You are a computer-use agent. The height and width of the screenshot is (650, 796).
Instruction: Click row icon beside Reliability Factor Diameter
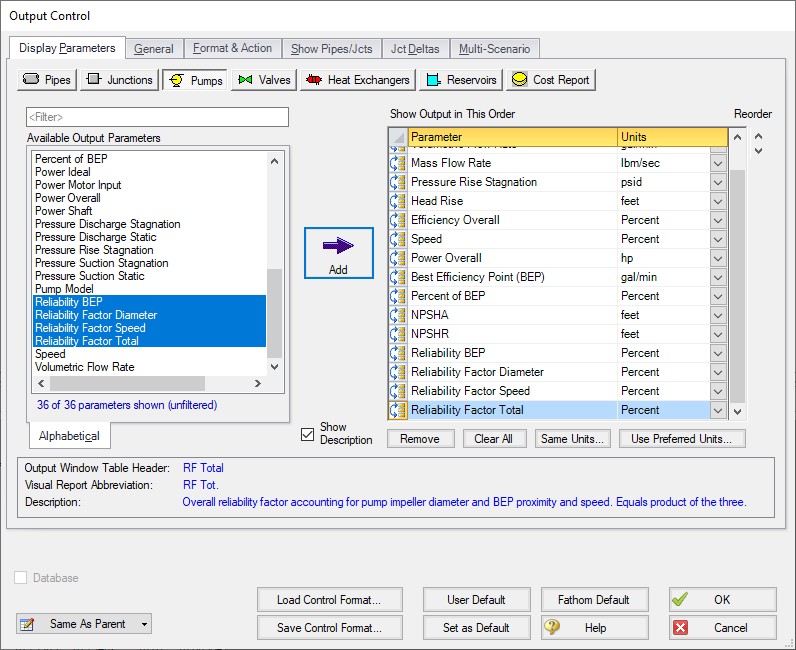[398, 372]
